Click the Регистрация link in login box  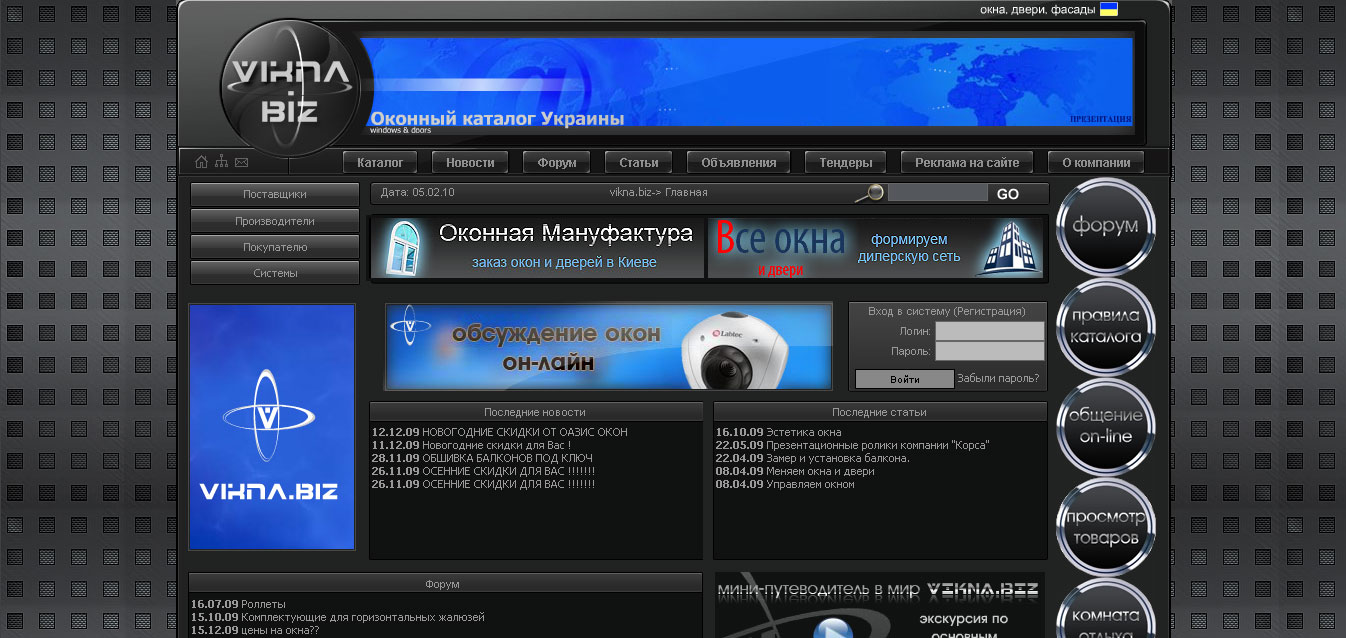989,311
